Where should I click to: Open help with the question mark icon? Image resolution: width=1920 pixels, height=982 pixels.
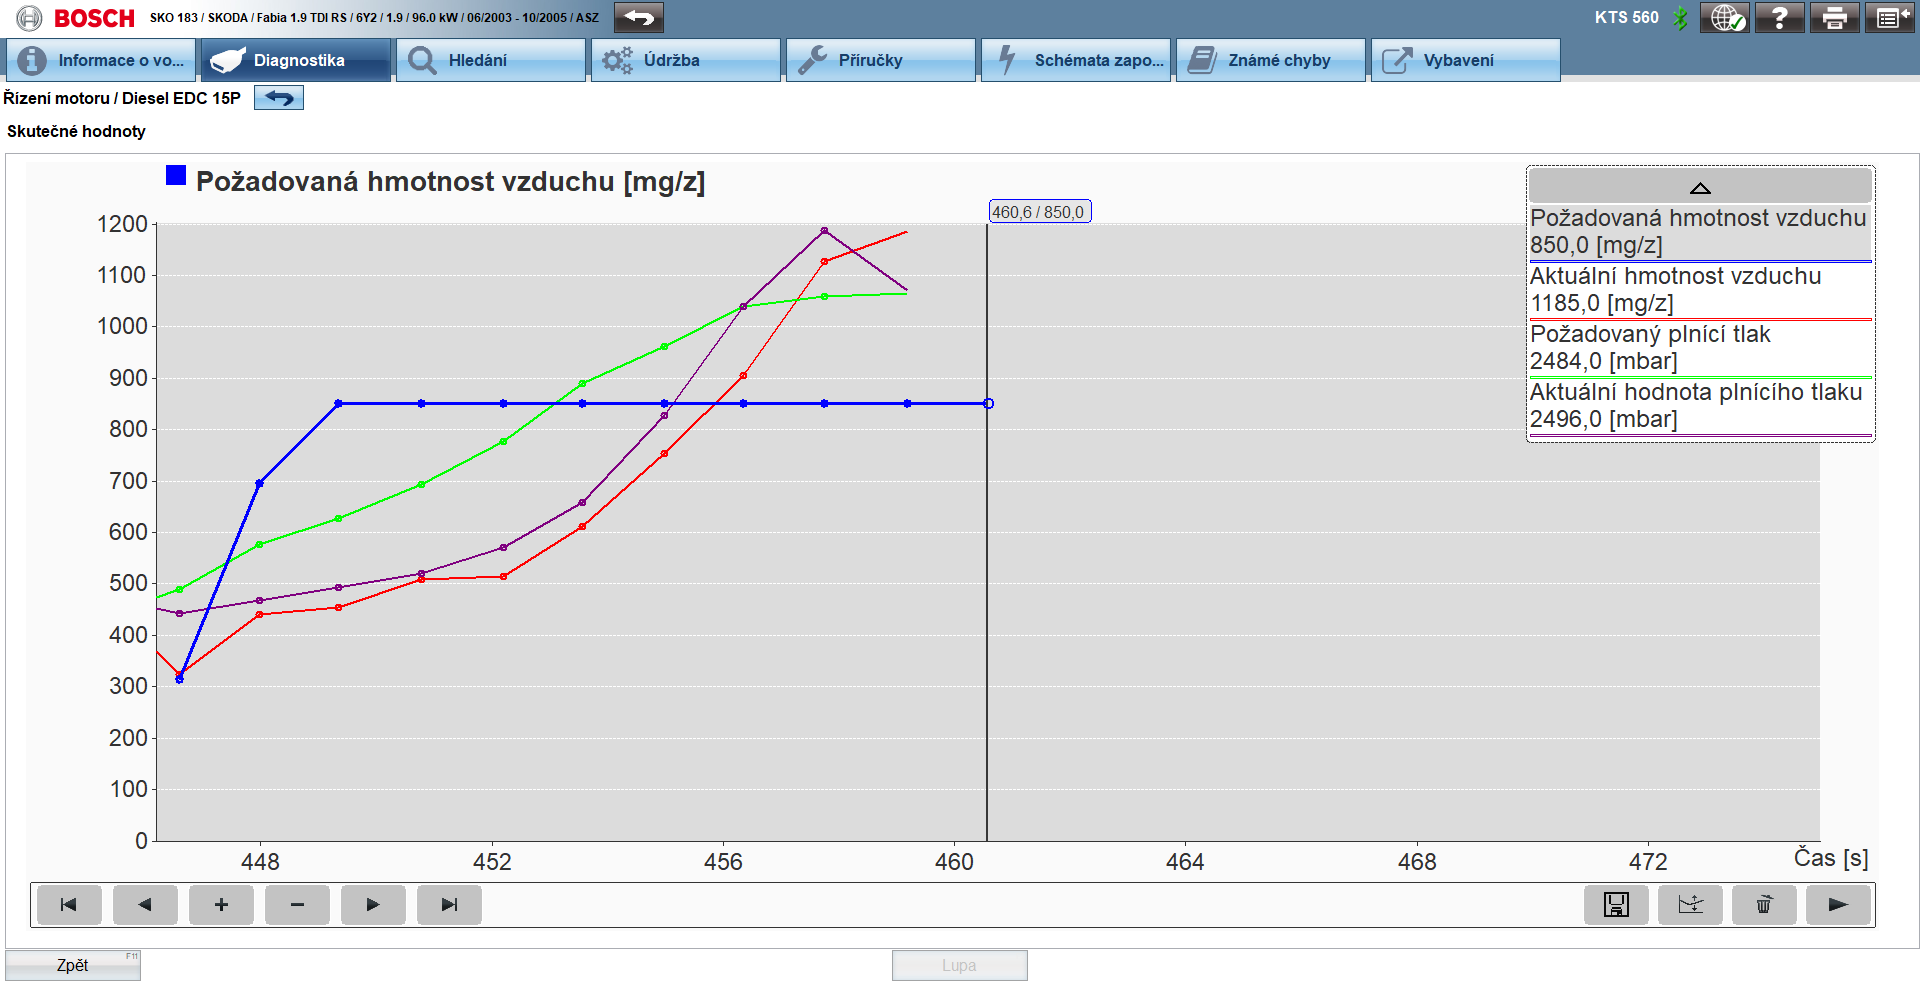1779,18
